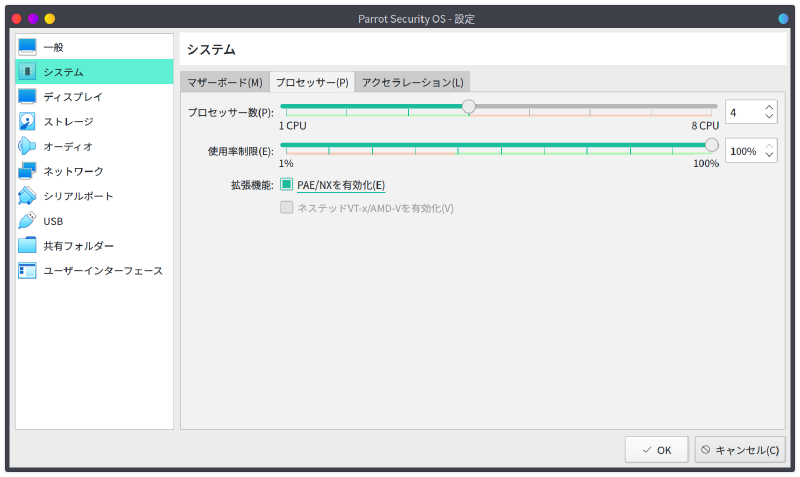Select 一般 category in sidebar
The width and height of the screenshot is (800, 477).
[x=94, y=47]
